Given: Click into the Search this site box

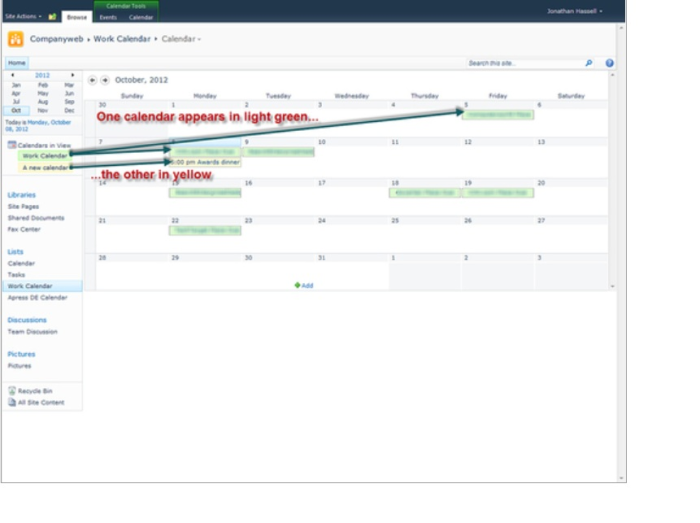Looking at the screenshot, I should point(524,63).
